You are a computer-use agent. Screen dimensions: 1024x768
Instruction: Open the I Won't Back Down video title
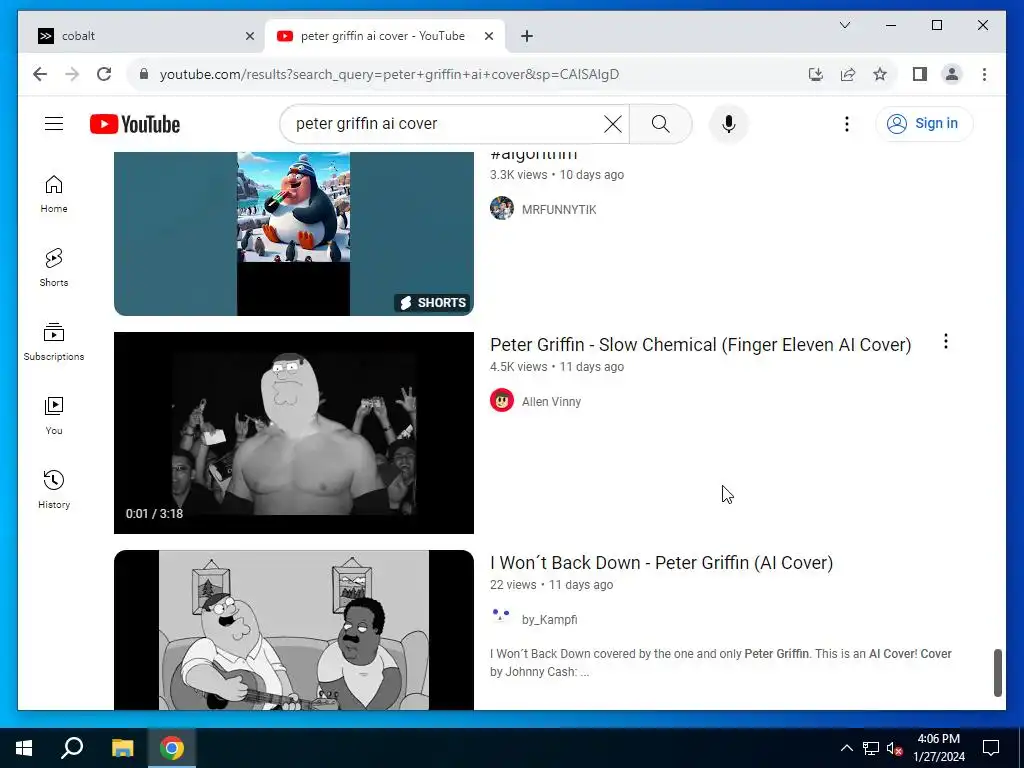(x=662, y=563)
